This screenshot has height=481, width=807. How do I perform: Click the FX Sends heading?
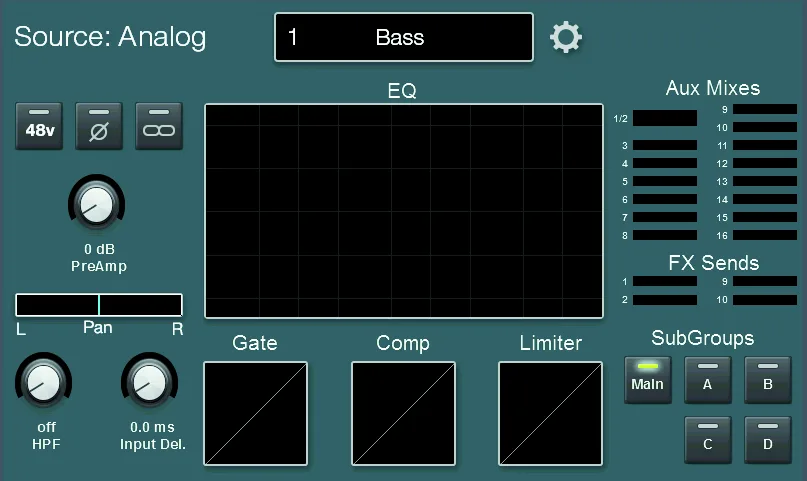(713, 263)
